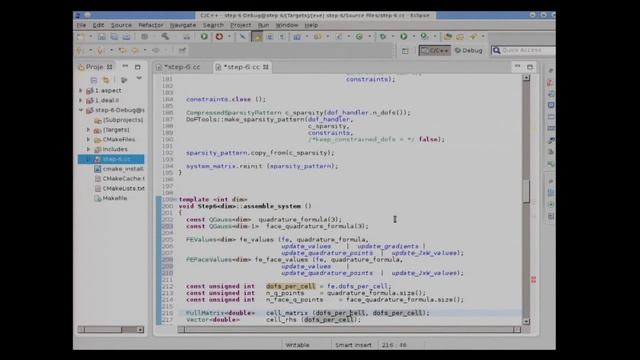Close the active *step-6.cc editor tab

pyautogui.click(x=266, y=67)
